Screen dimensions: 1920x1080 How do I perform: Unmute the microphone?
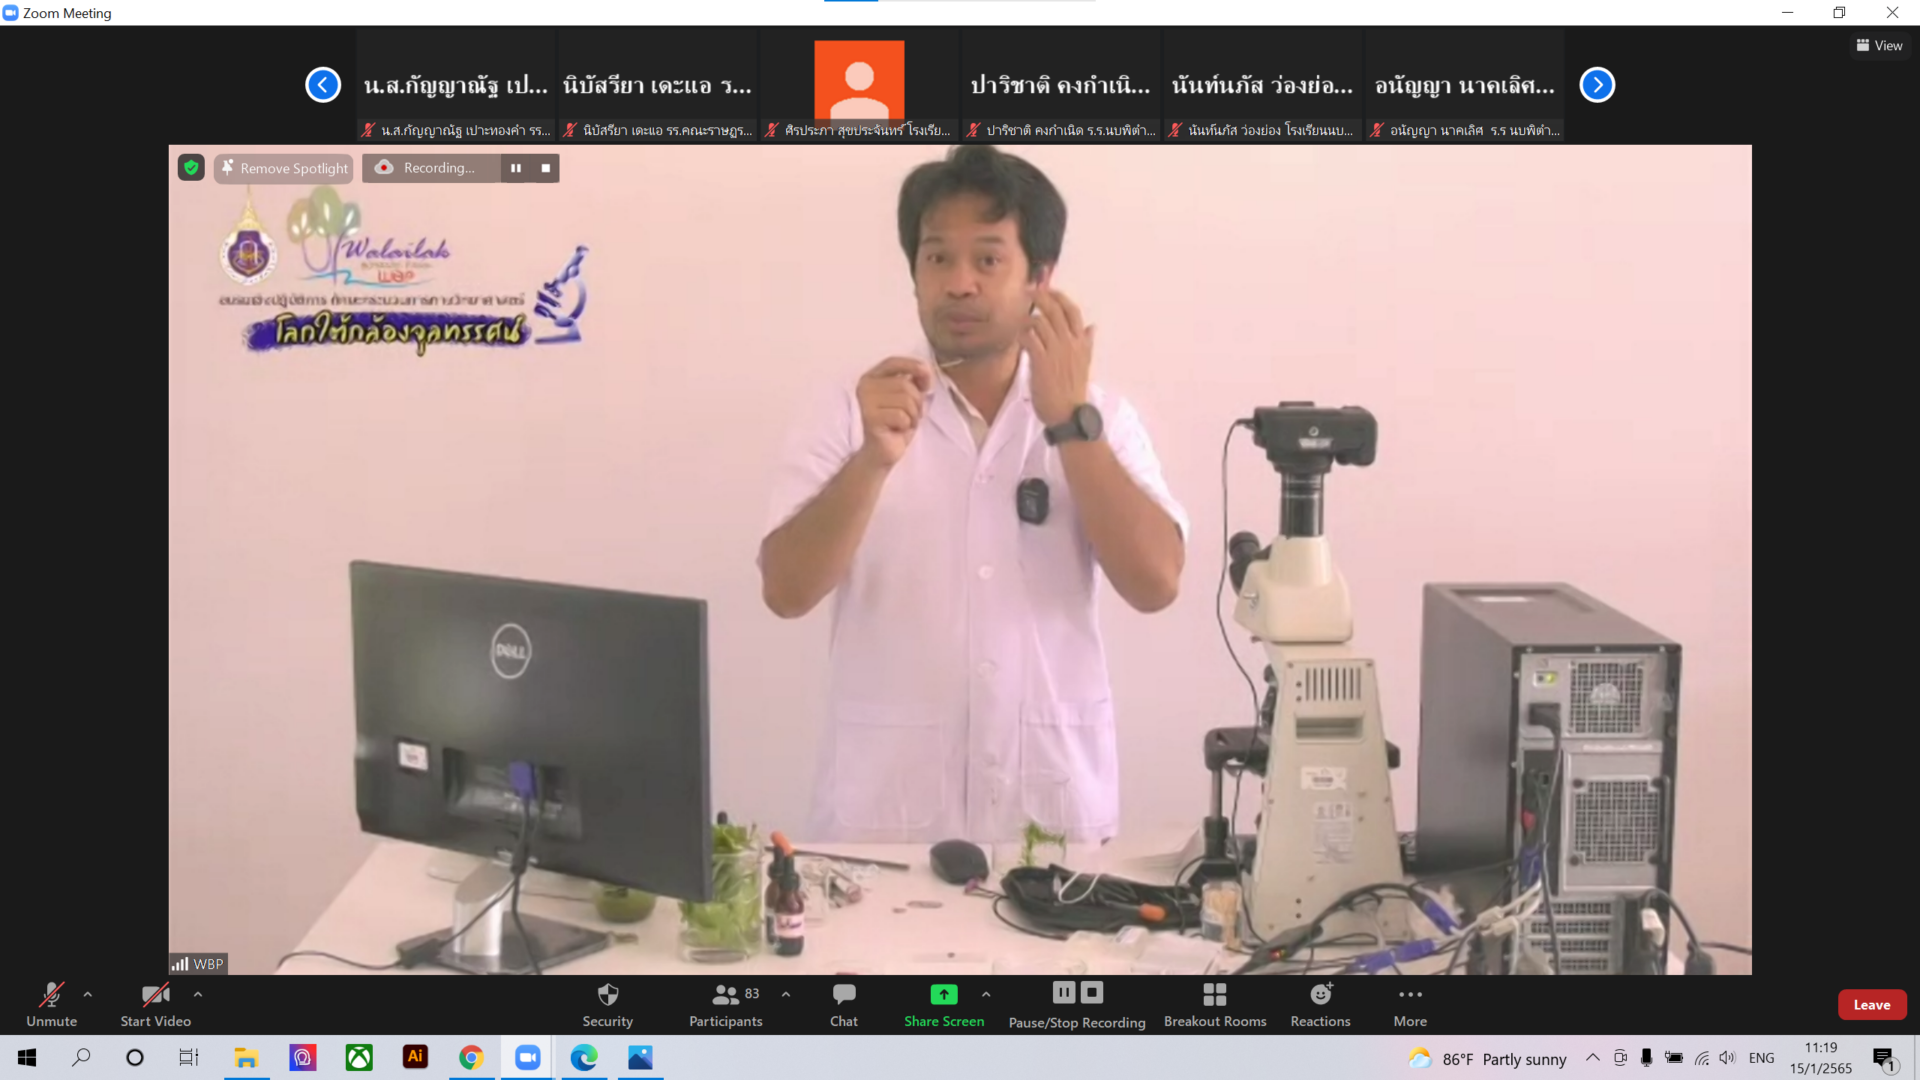pos(51,1004)
